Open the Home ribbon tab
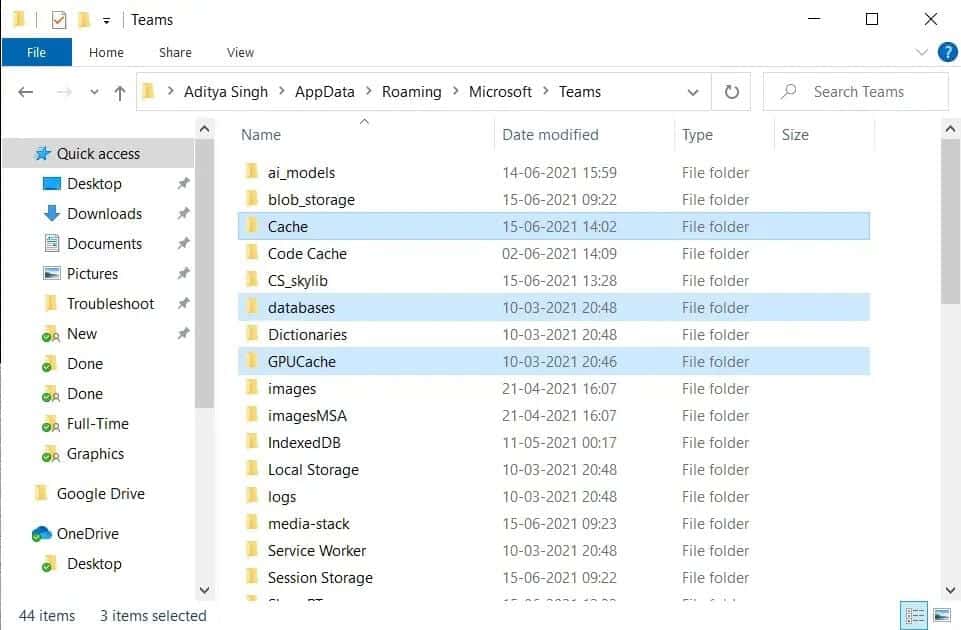The height and width of the screenshot is (630, 961). pos(106,53)
